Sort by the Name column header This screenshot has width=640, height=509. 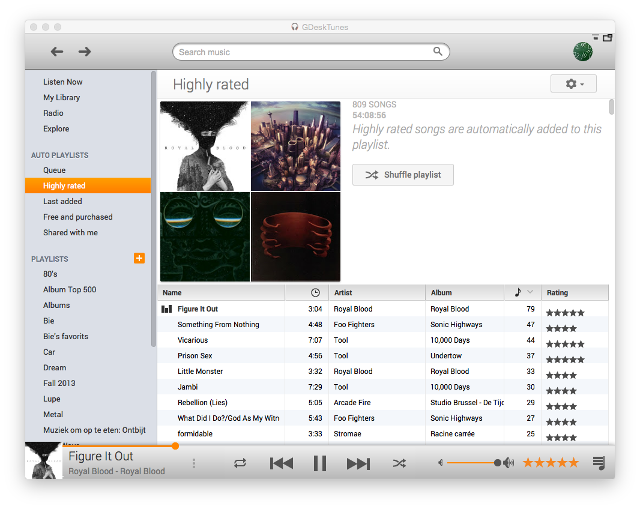tap(221, 292)
